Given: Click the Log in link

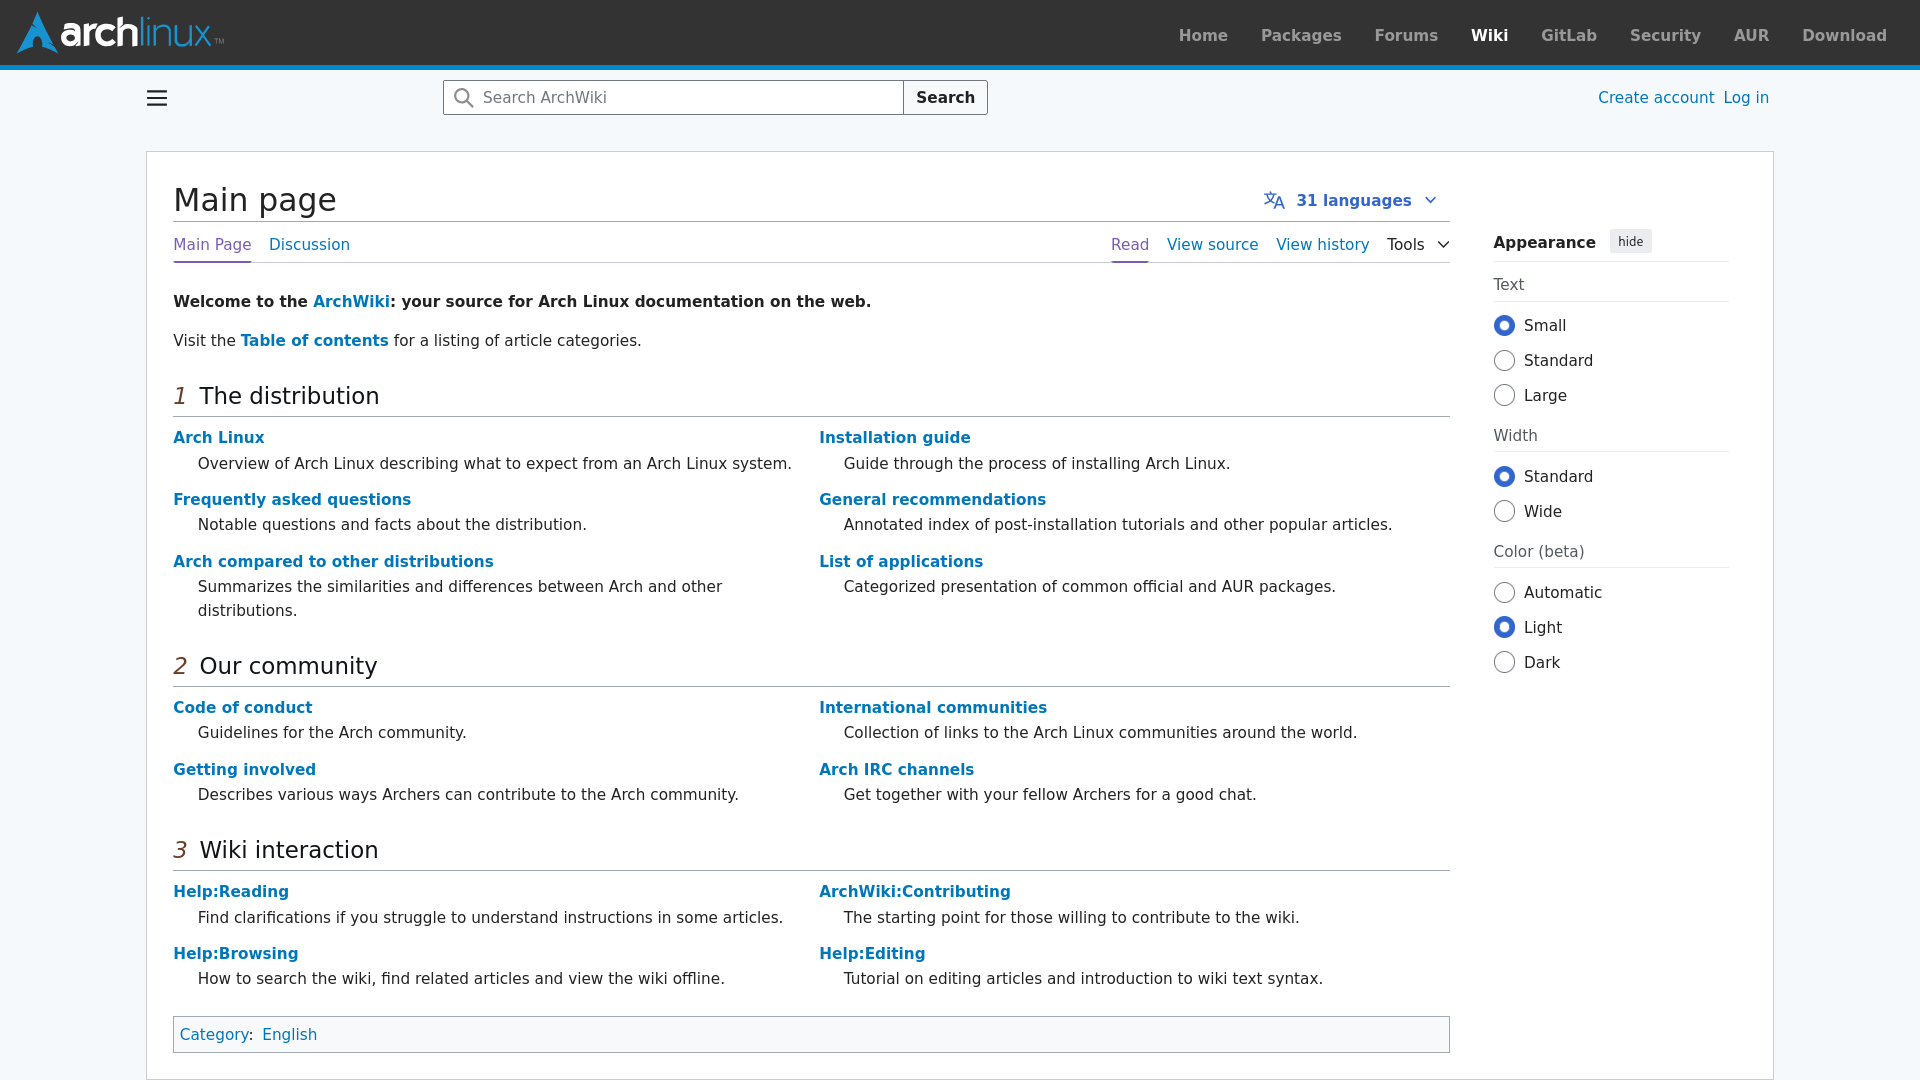Looking at the screenshot, I should point(1745,98).
